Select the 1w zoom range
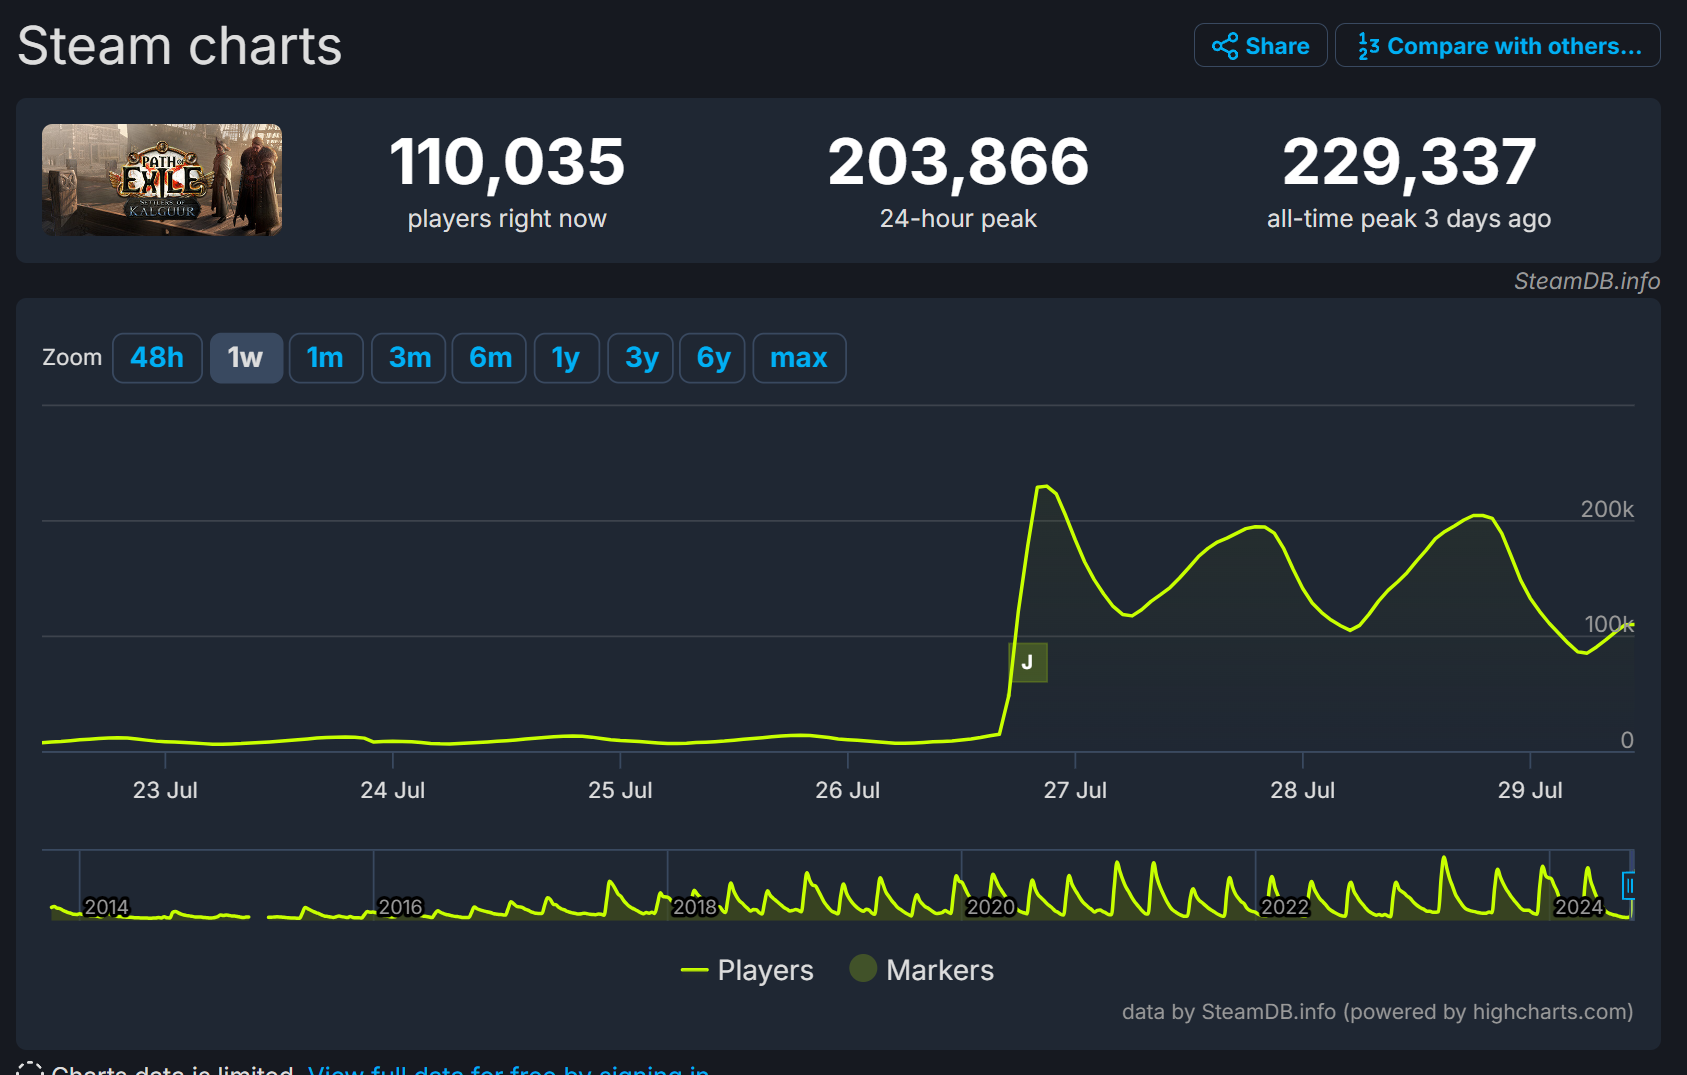 (x=245, y=358)
